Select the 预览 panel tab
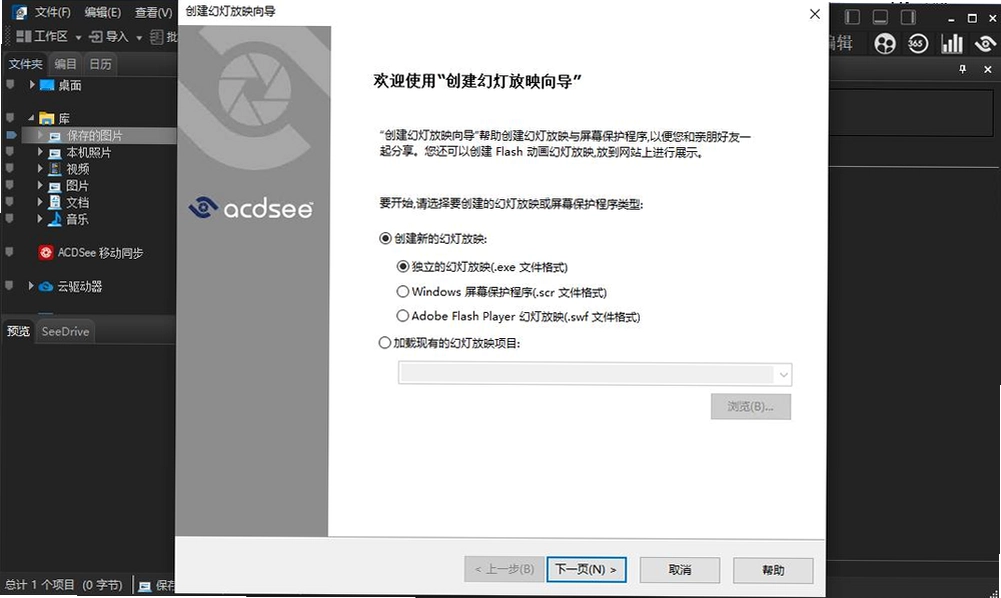 coord(18,331)
